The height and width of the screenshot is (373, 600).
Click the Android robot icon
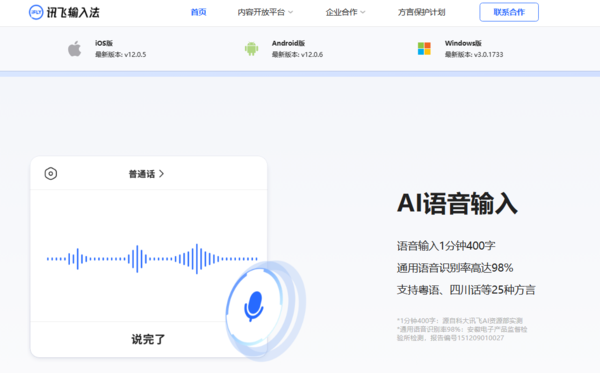251,49
